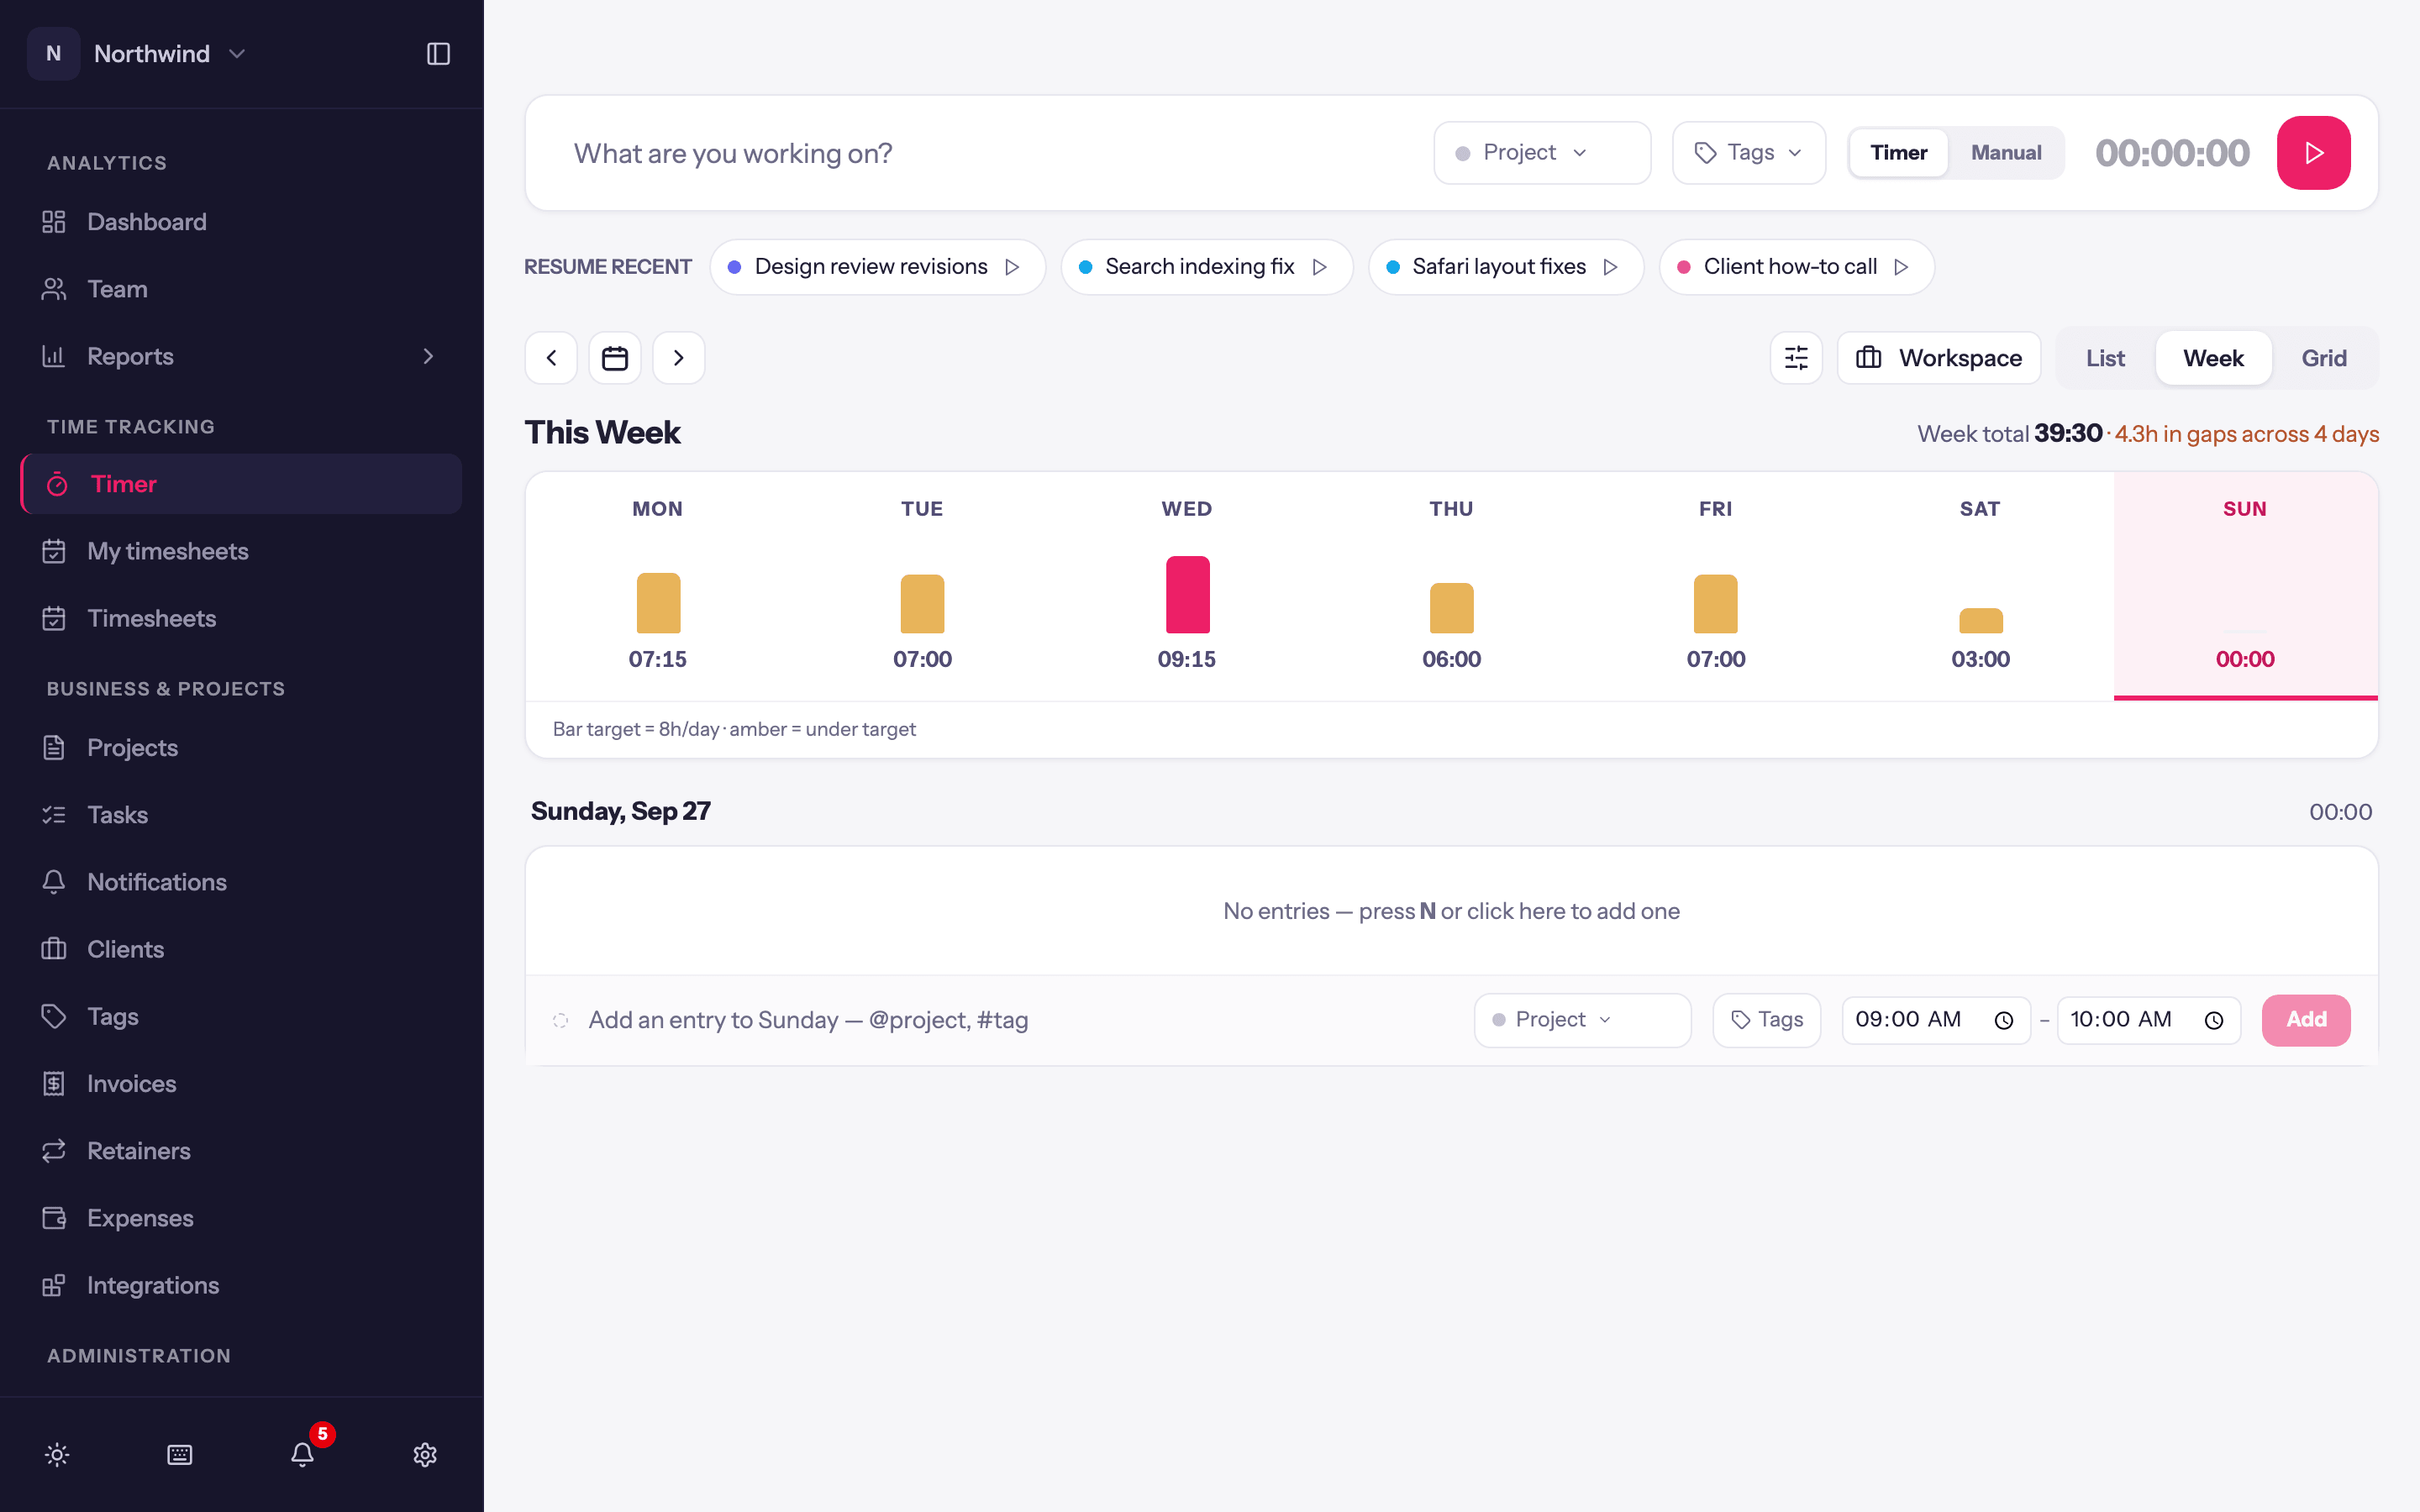
Task: Open Integrations in the sidebar
Action: coord(241,1286)
